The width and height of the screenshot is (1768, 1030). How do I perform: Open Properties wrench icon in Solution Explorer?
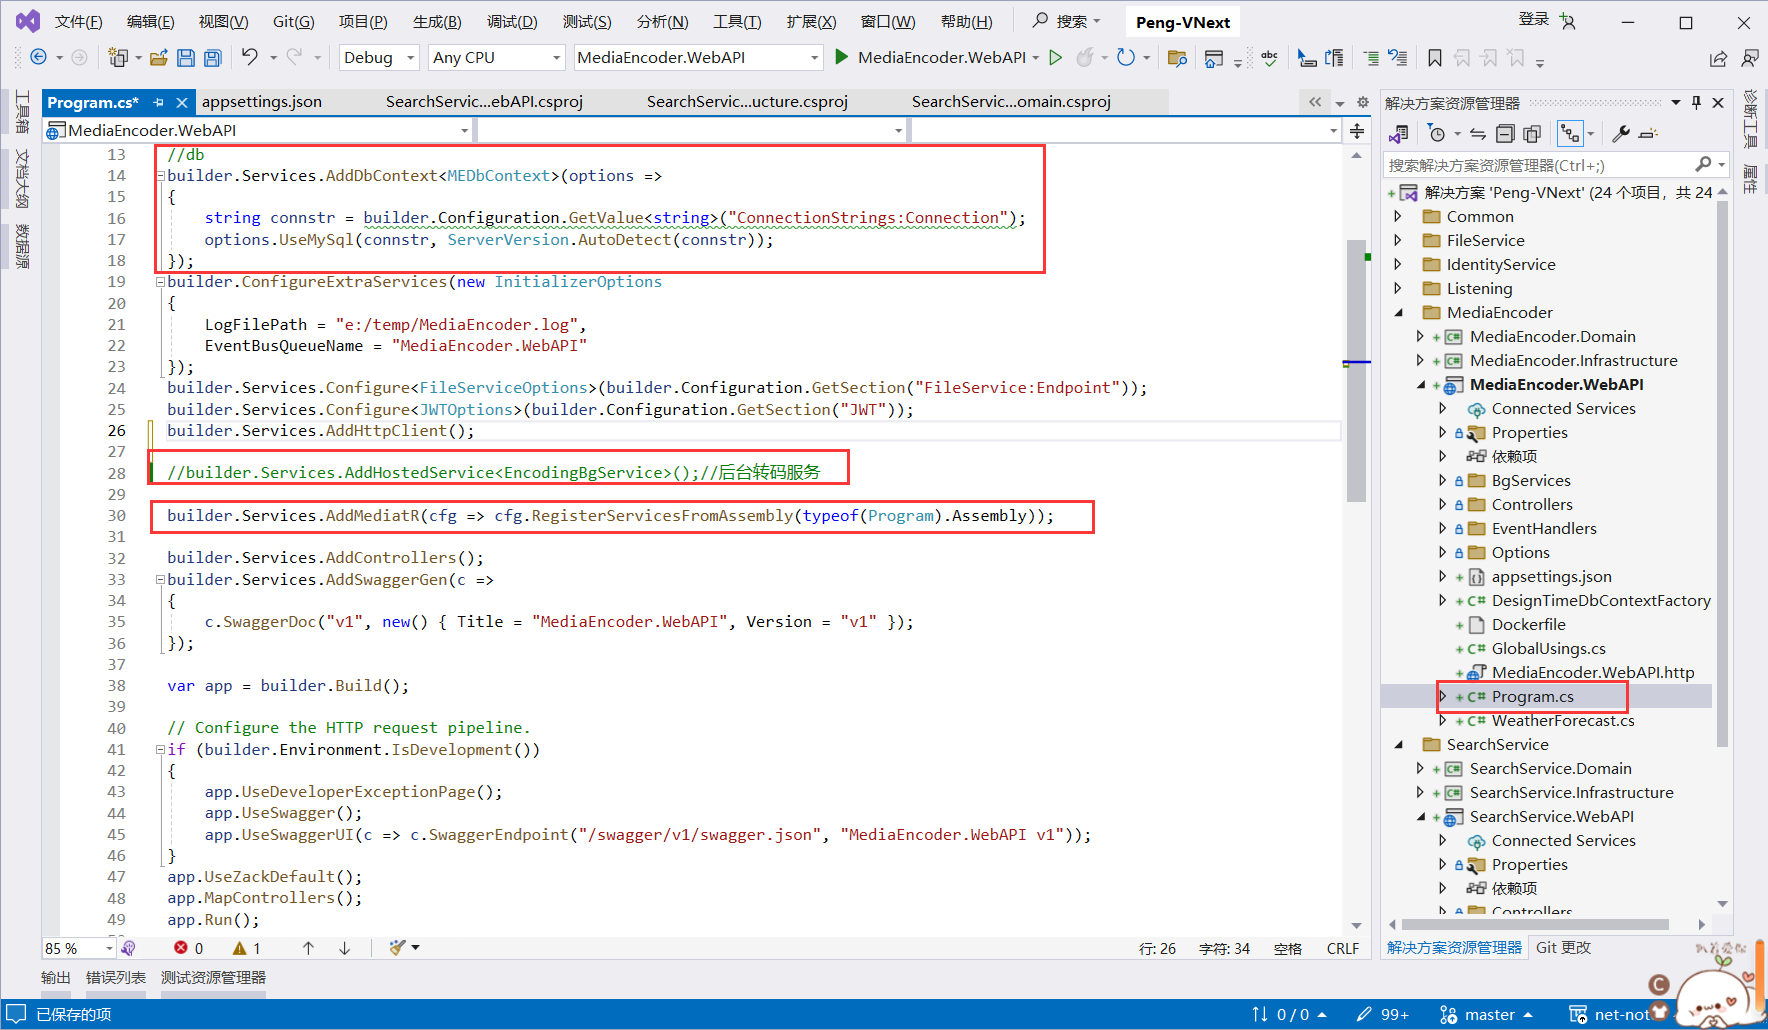(1621, 133)
